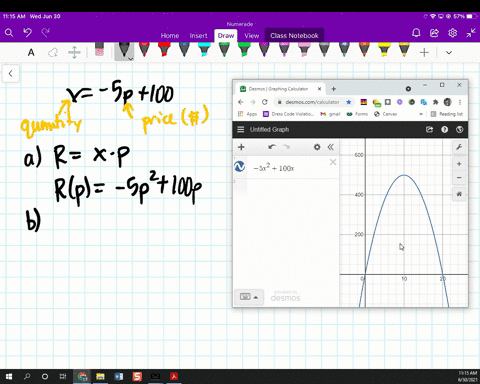Open the Chrome profile avatar

(x=448, y=102)
